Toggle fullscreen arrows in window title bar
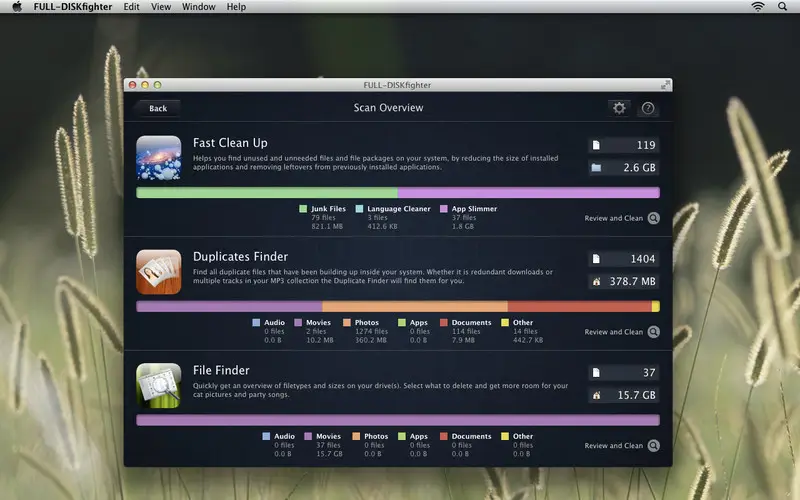800x500 pixels. [665, 85]
